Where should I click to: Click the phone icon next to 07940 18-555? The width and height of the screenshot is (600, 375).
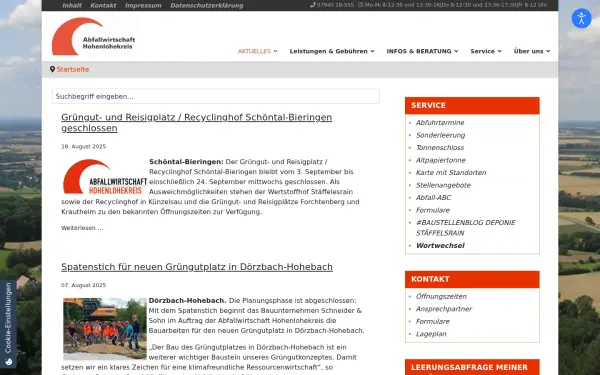313,5
